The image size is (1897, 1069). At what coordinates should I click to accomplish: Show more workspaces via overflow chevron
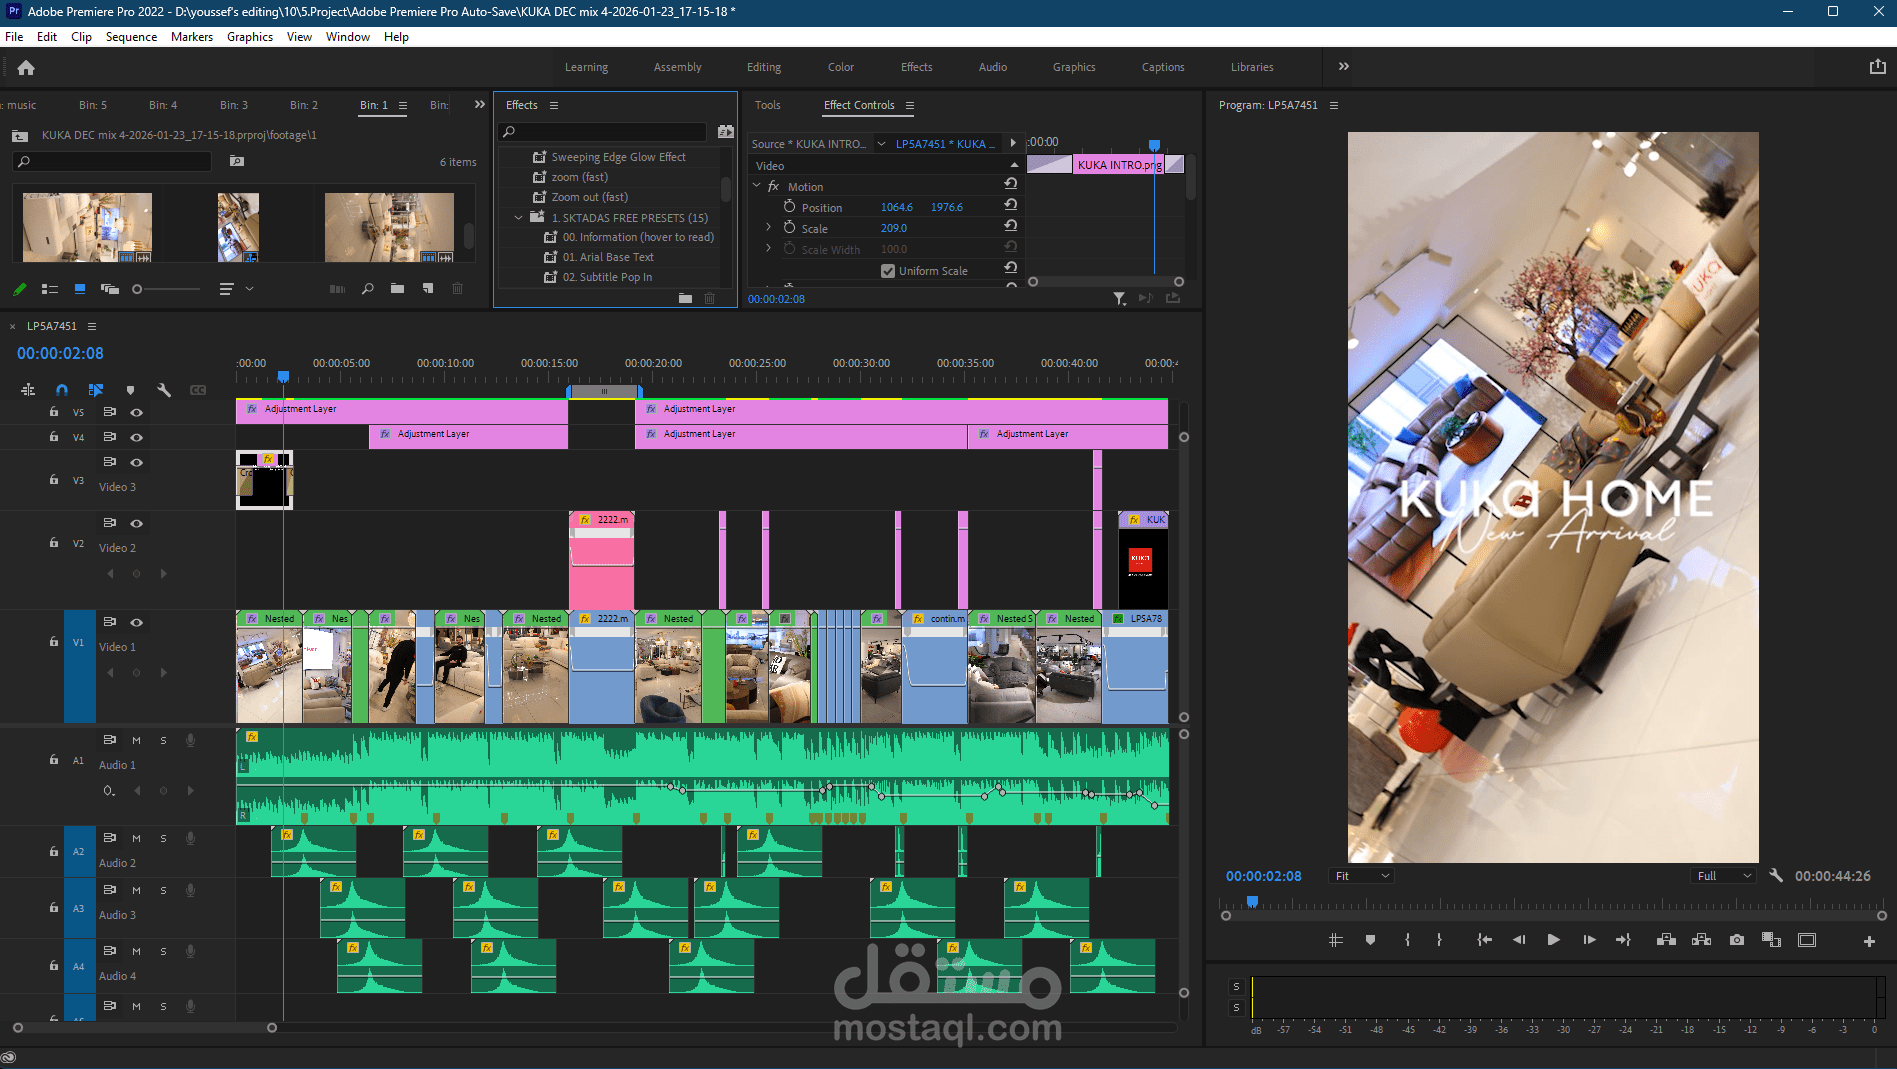click(x=1344, y=67)
